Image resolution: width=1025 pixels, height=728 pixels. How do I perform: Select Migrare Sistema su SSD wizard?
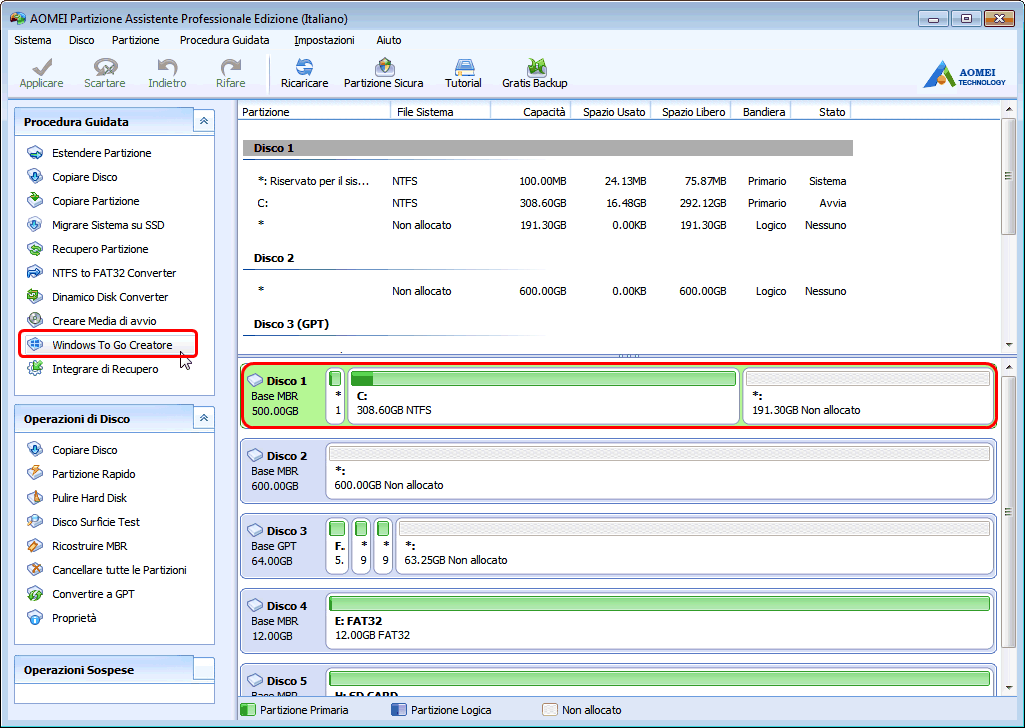click(x=107, y=225)
